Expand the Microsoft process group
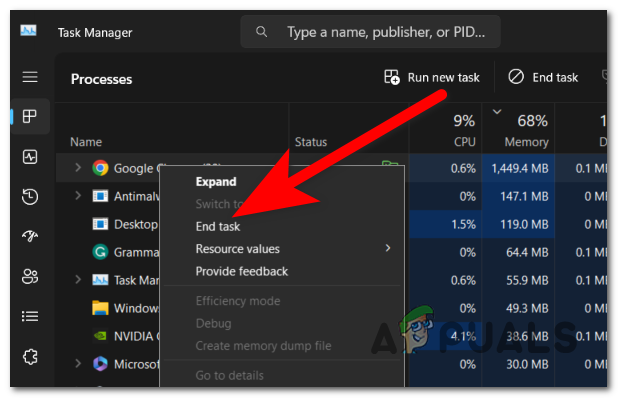 78,363
